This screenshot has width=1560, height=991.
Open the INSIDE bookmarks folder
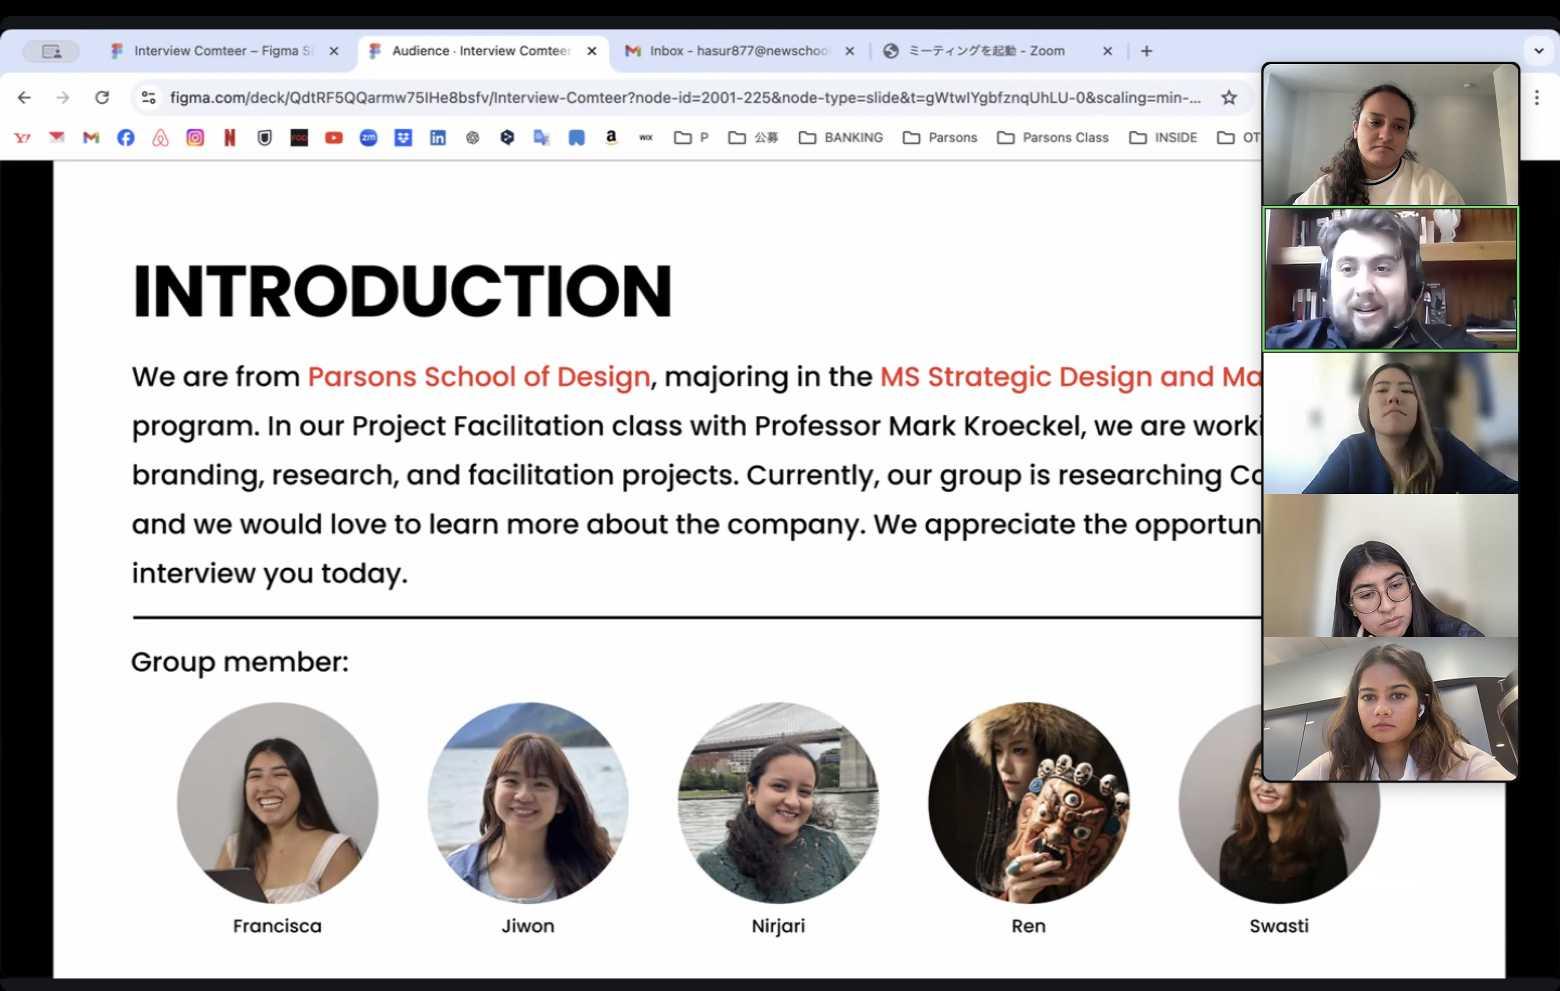(1163, 138)
